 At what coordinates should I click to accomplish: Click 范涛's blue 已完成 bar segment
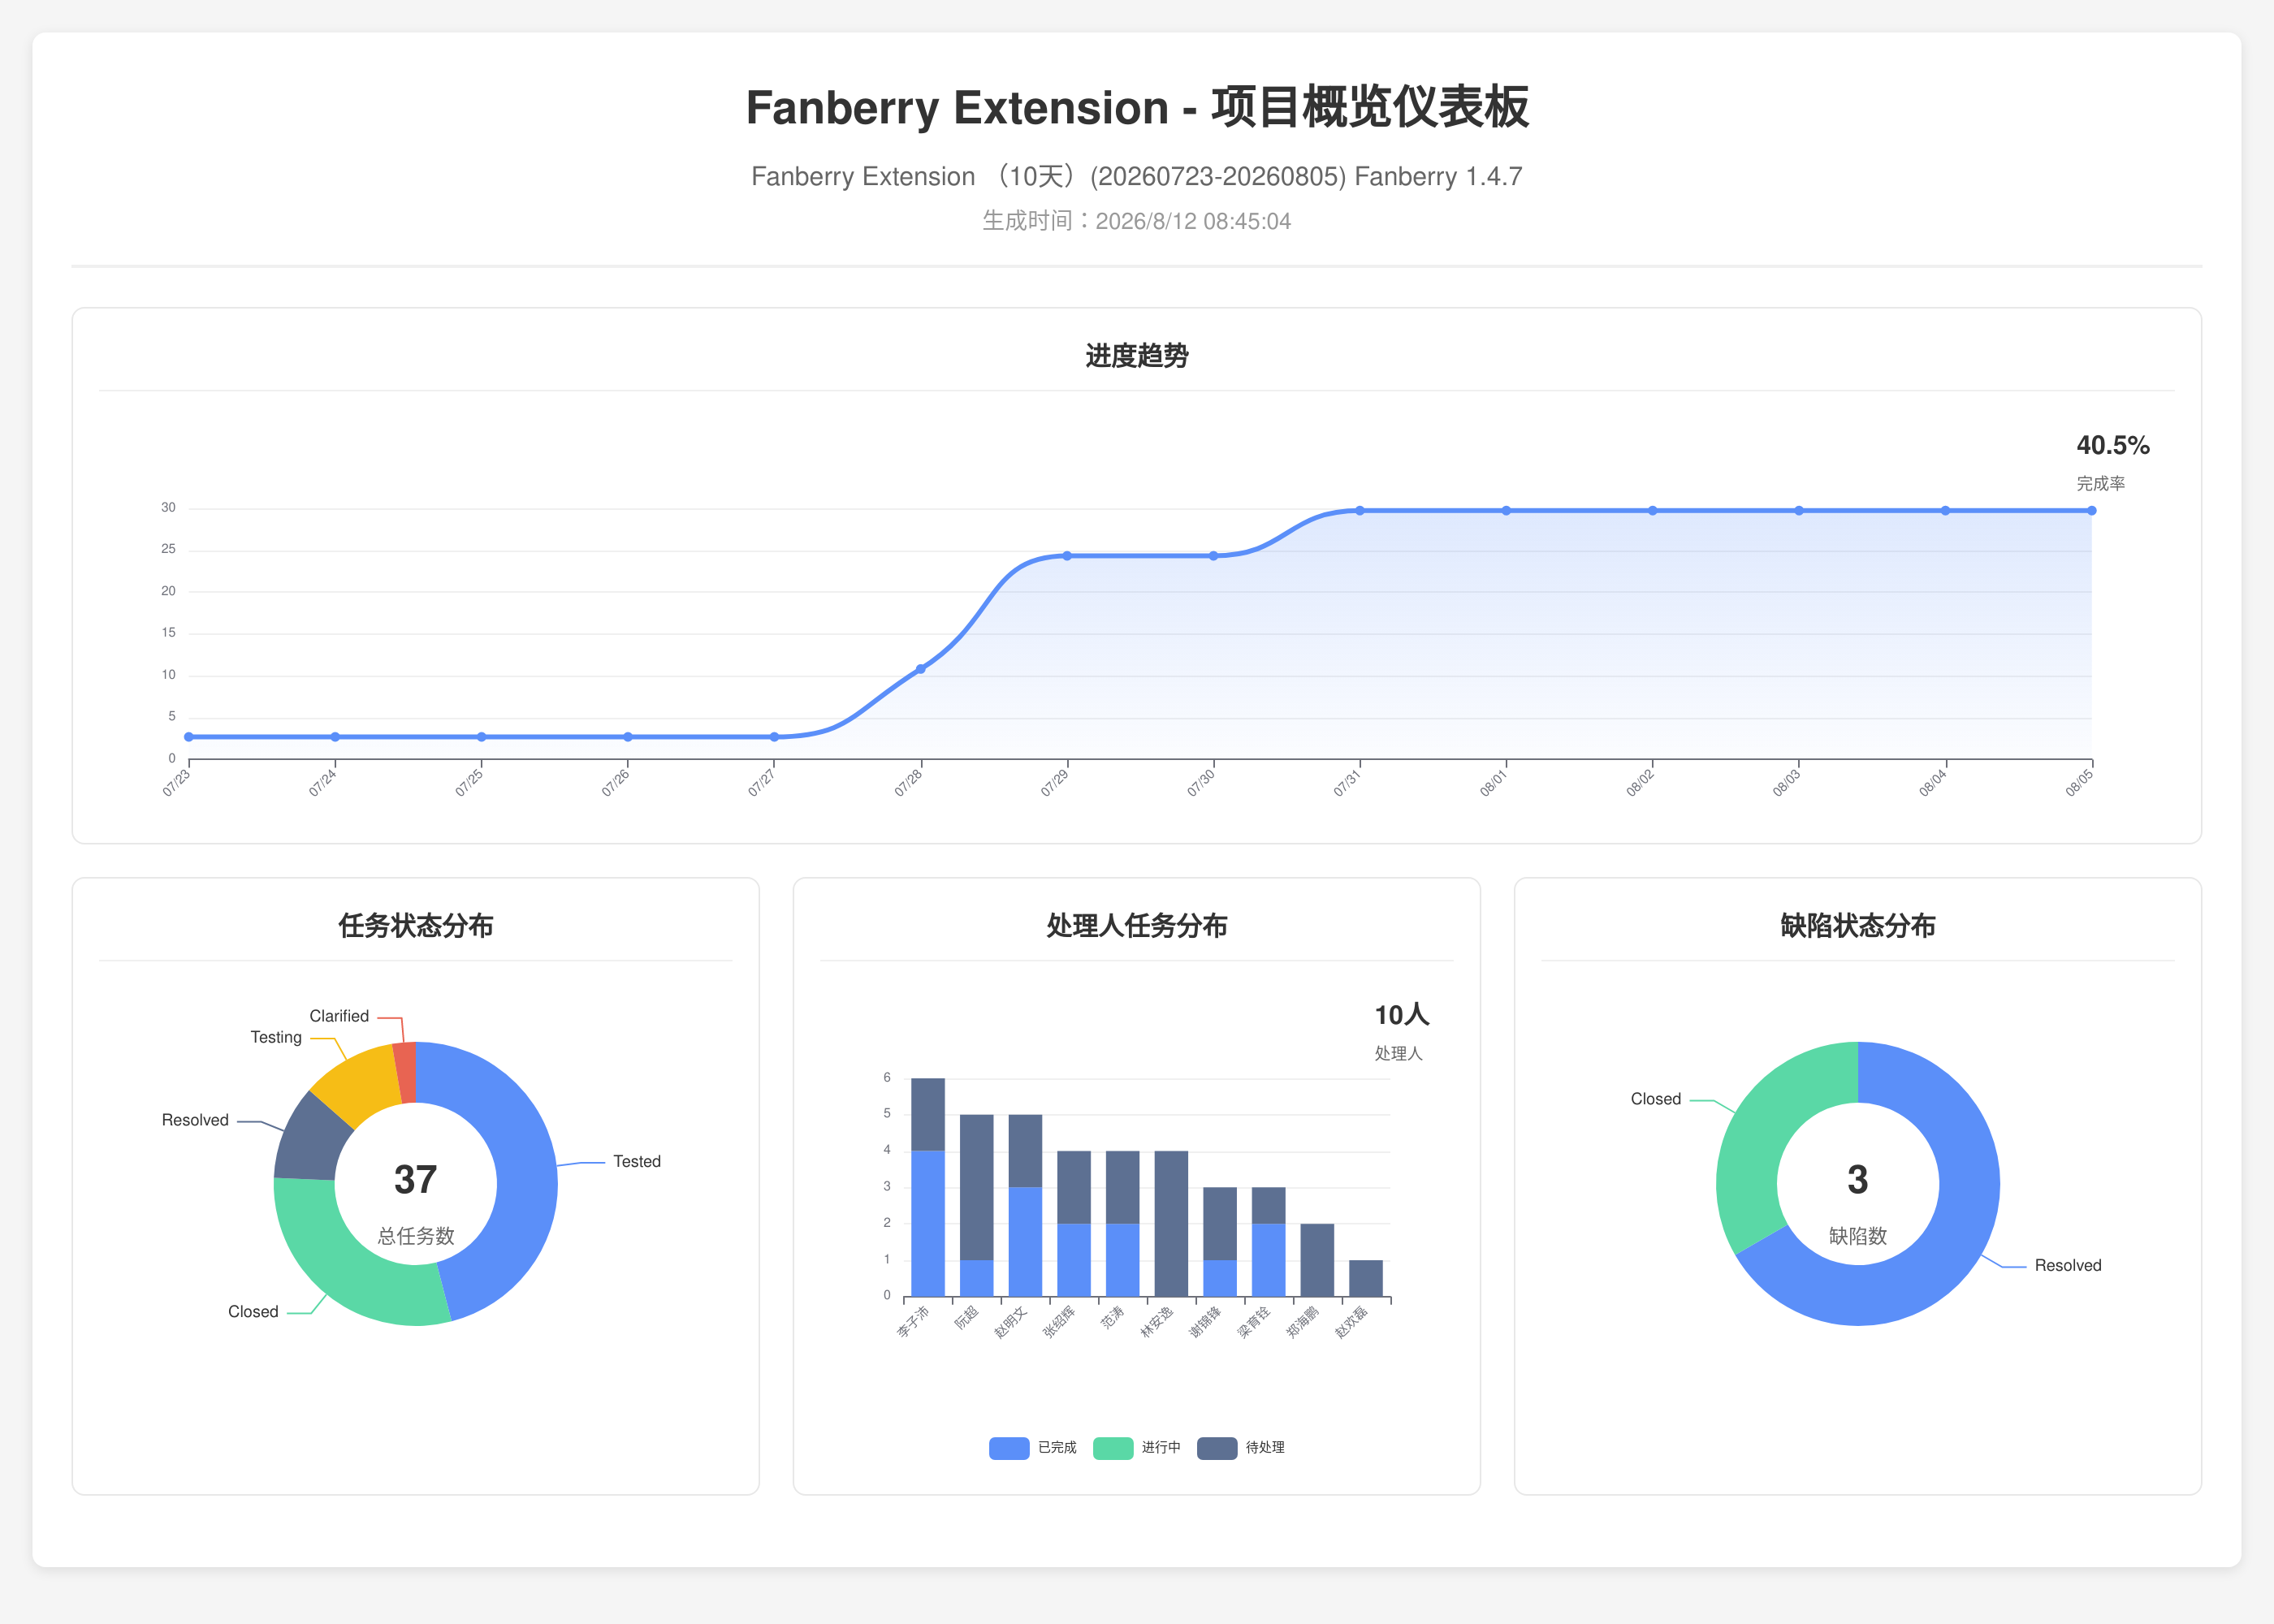[1123, 1260]
